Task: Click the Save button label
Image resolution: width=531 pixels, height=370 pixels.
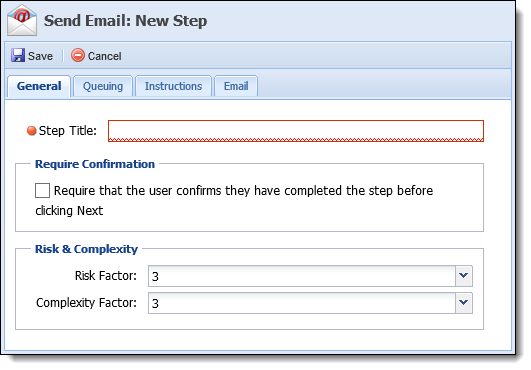Action: (x=40, y=56)
